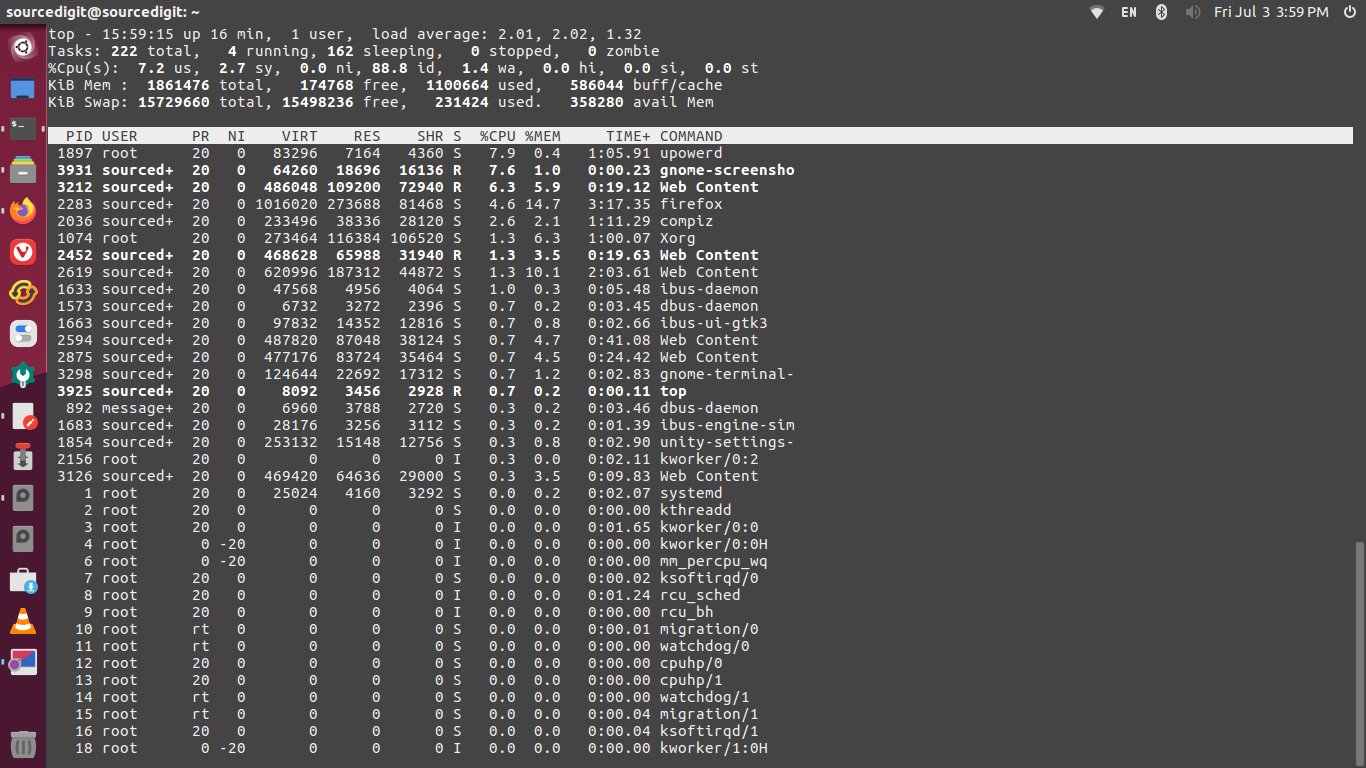1366x768 pixels.
Task: Click the ibus-ui-gtk3 command
Action: (x=714, y=323)
